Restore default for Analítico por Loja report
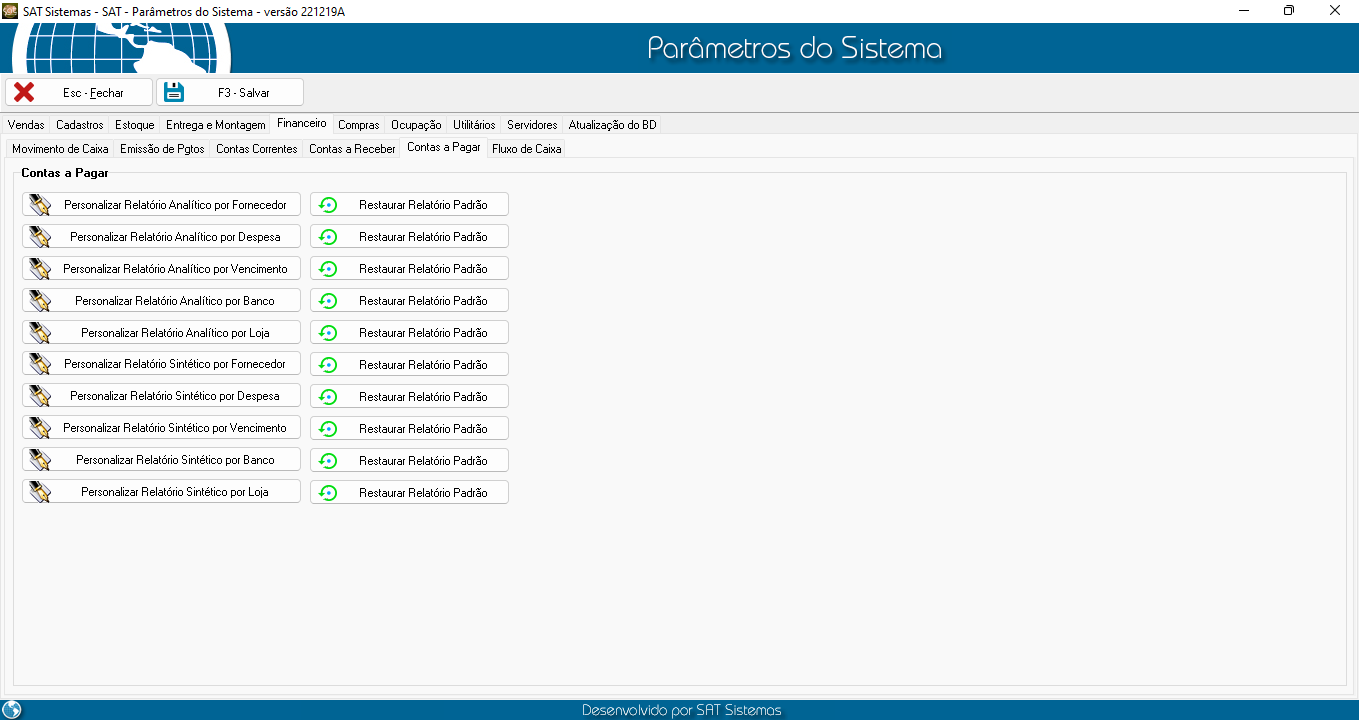1359x720 pixels. click(x=409, y=333)
